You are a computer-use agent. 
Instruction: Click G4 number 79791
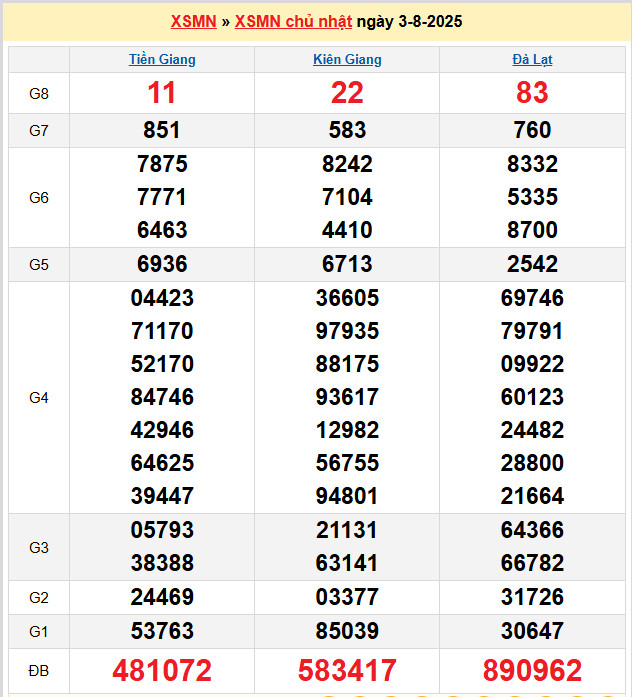(532, 331)
